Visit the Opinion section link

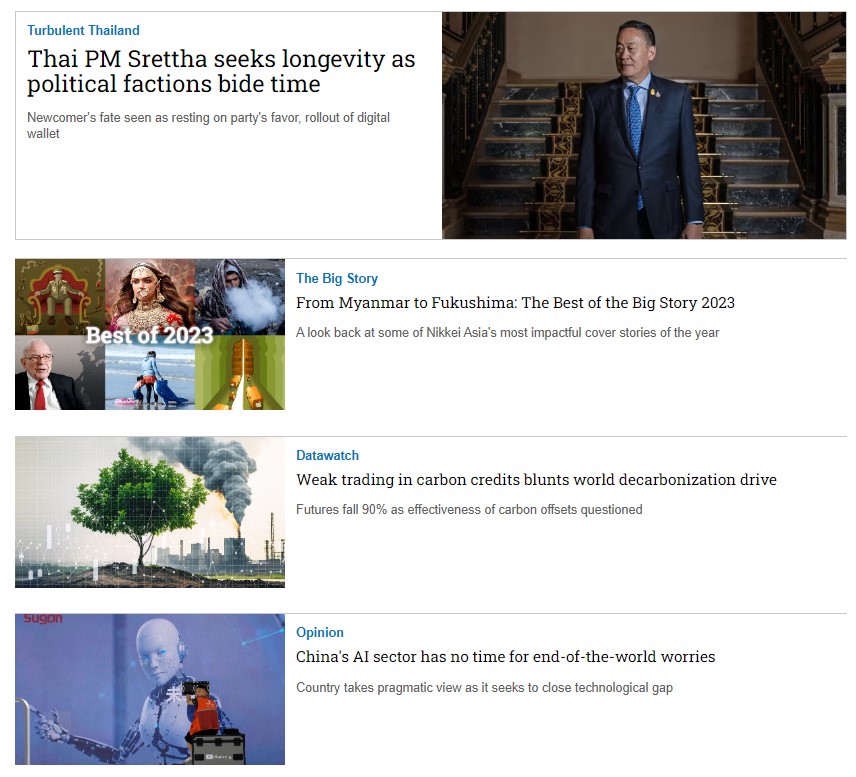point(320,632)
